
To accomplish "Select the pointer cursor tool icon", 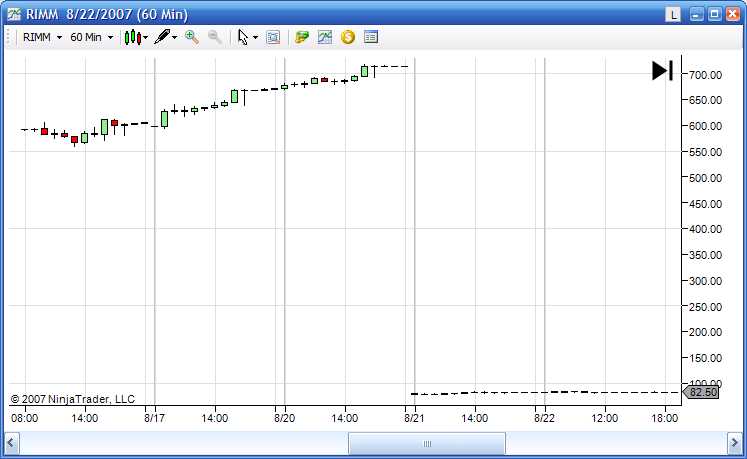I will point(243,37).
